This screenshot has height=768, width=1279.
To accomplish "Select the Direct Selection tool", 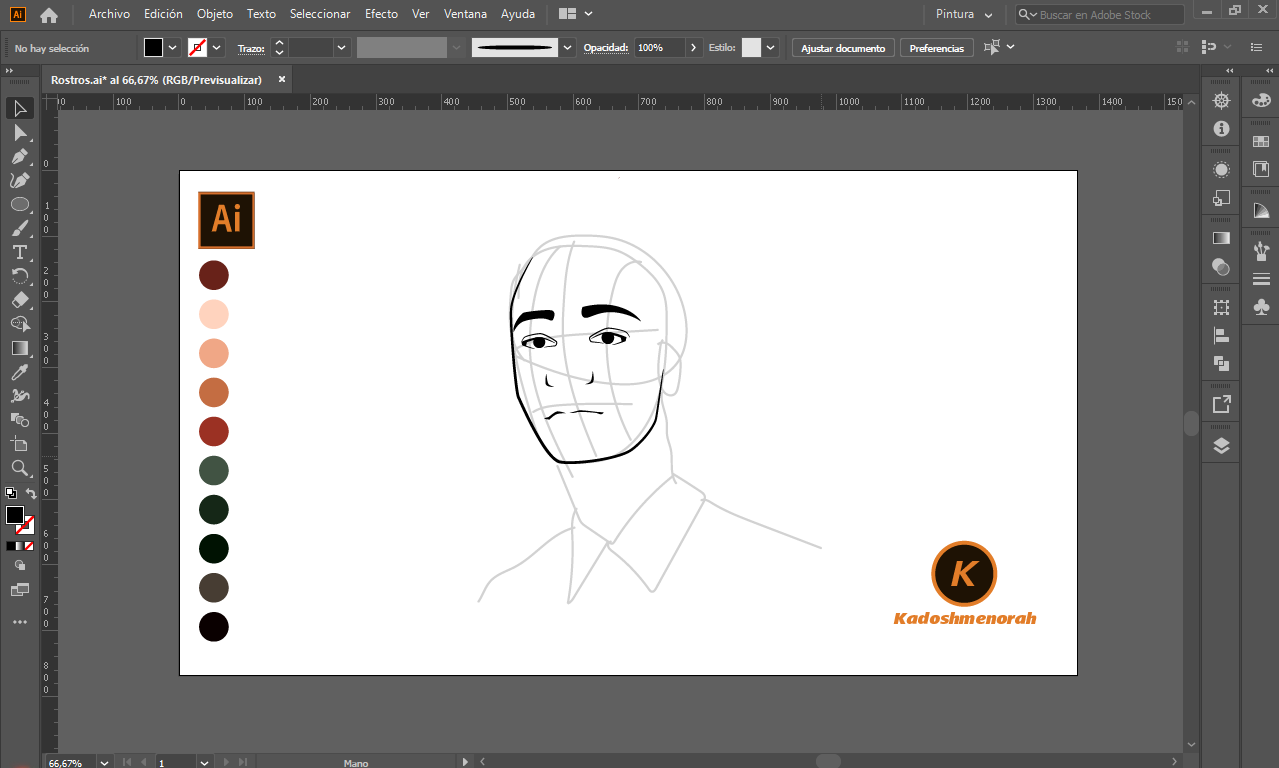I will (19, 132).
